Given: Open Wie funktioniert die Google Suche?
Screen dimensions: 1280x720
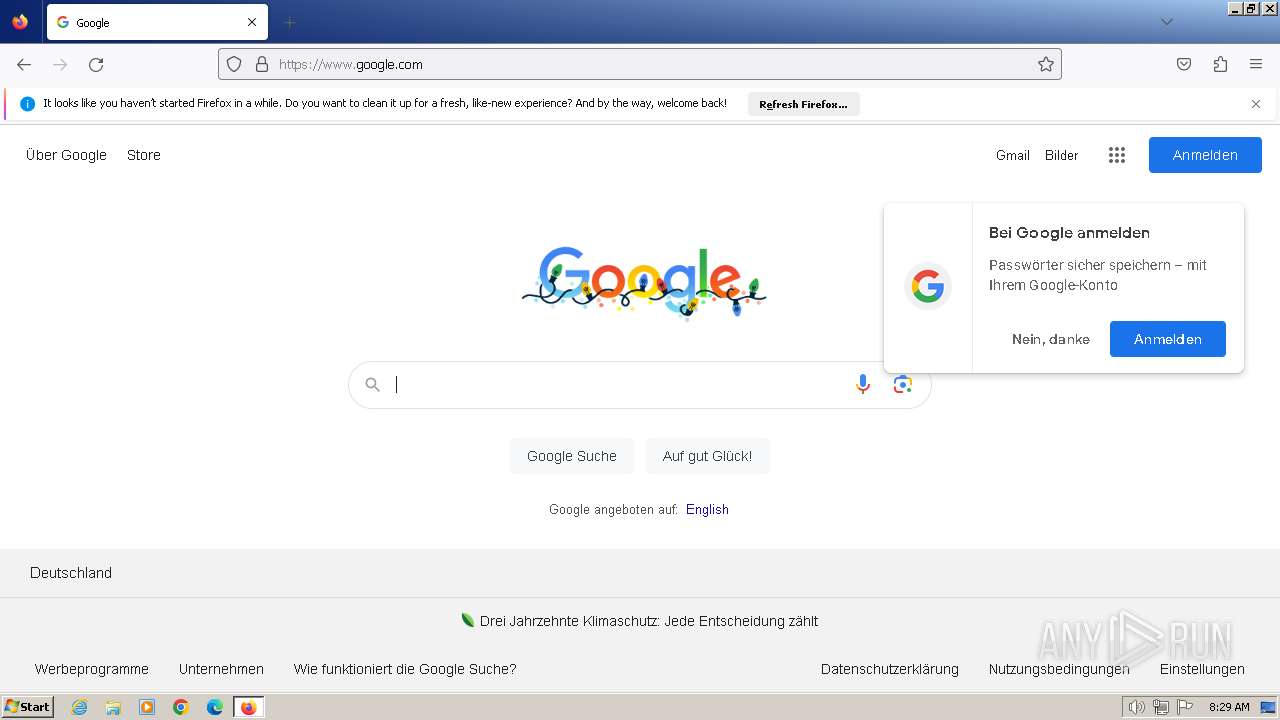Looking at the screenshot, I should pos(405,669).
